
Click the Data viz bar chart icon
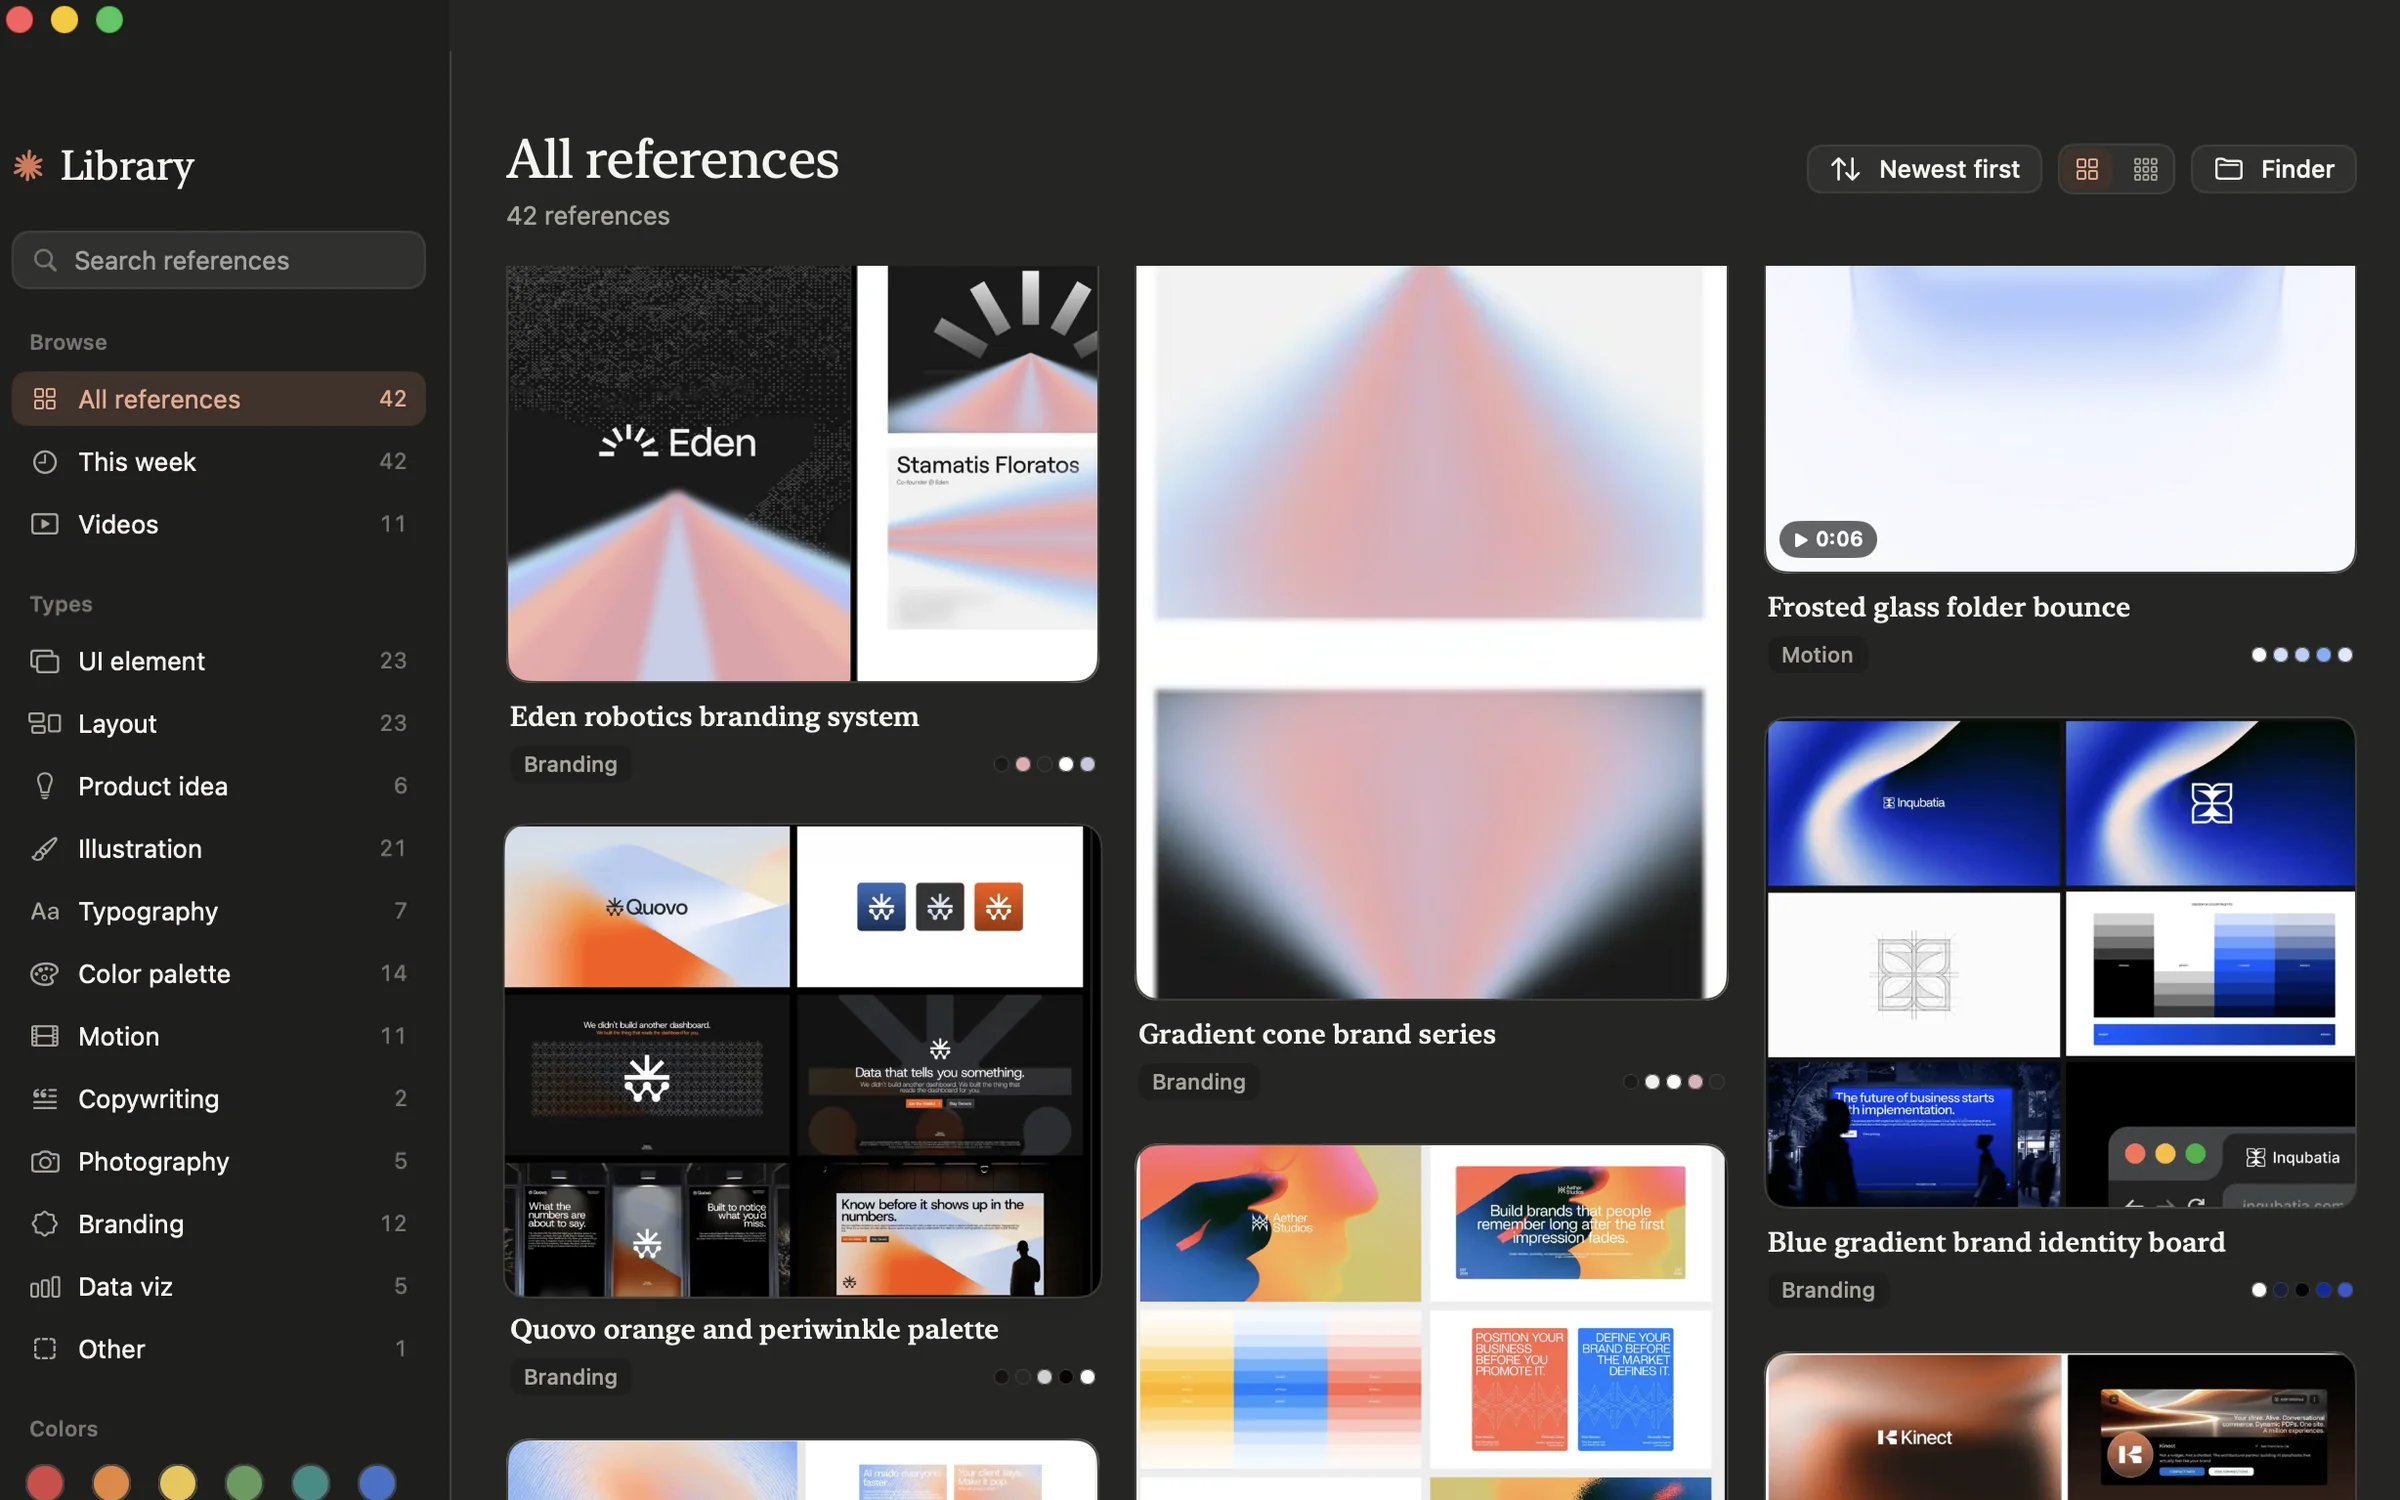[x=44, y=1286]
